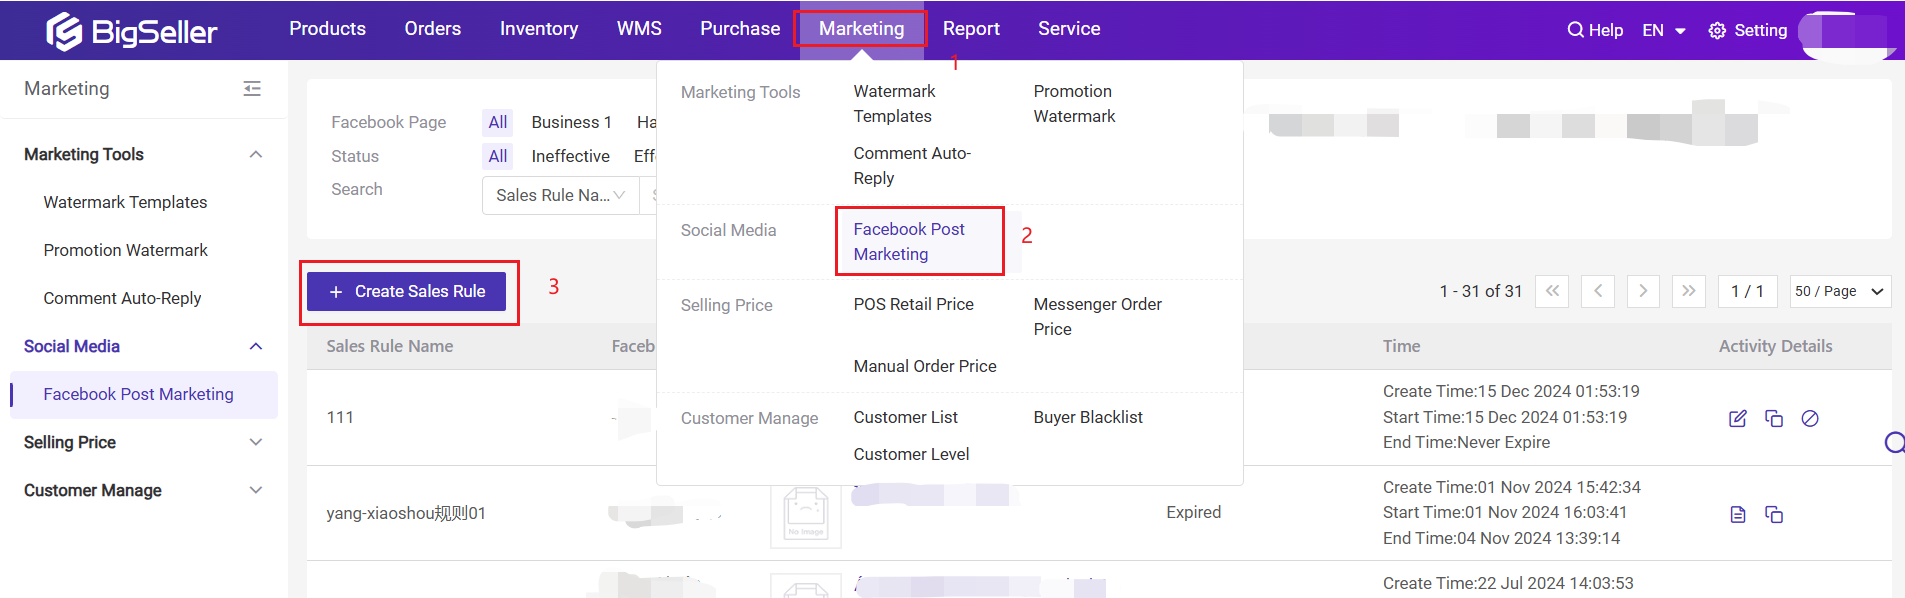Expand Customer Manage sidebar section

[x=256, y=490]
